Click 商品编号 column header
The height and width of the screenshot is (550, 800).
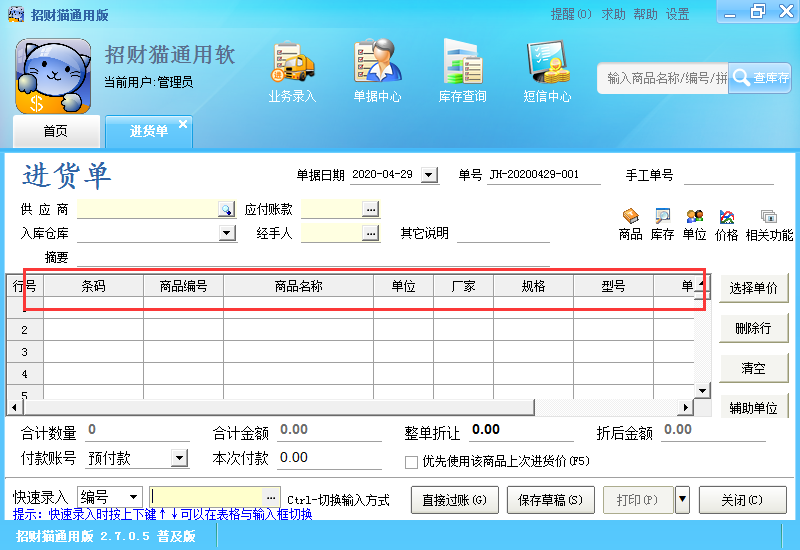pos(183,286)
